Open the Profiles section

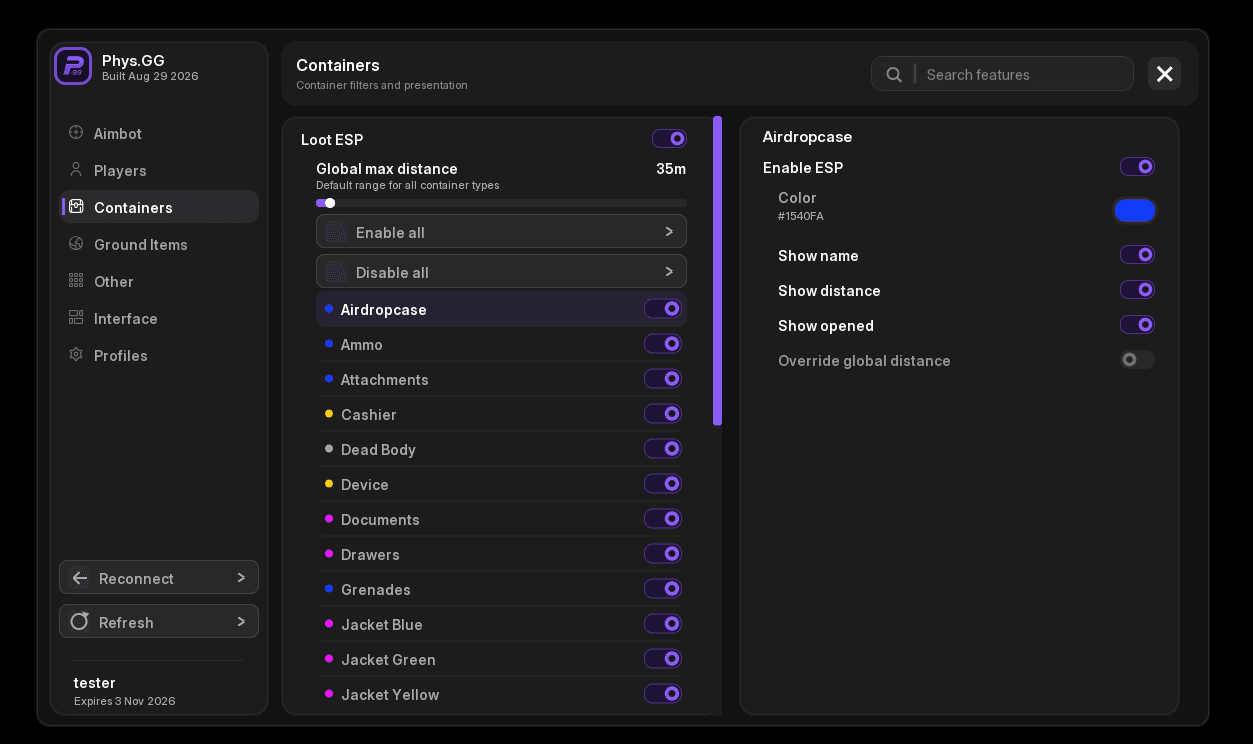click(x=160, y=355)
